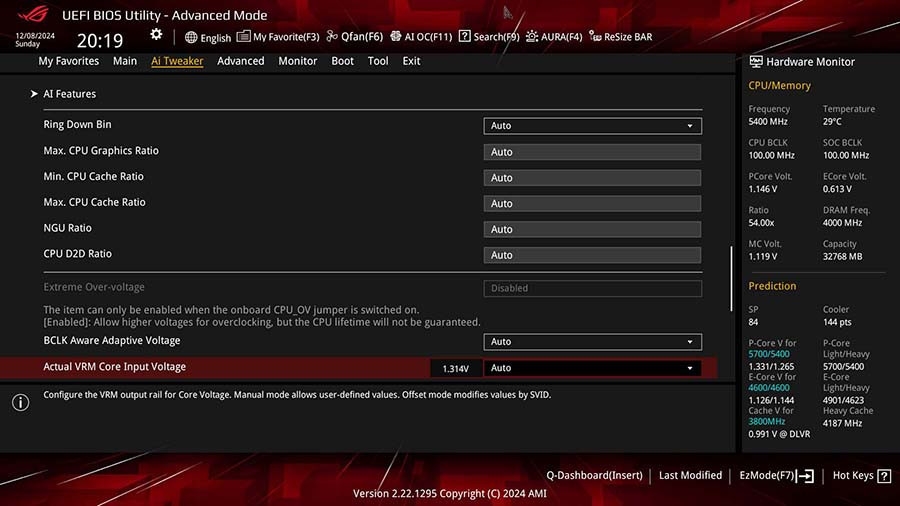Click the CPU/Memory section heading
900x506 pixels.
779,85
